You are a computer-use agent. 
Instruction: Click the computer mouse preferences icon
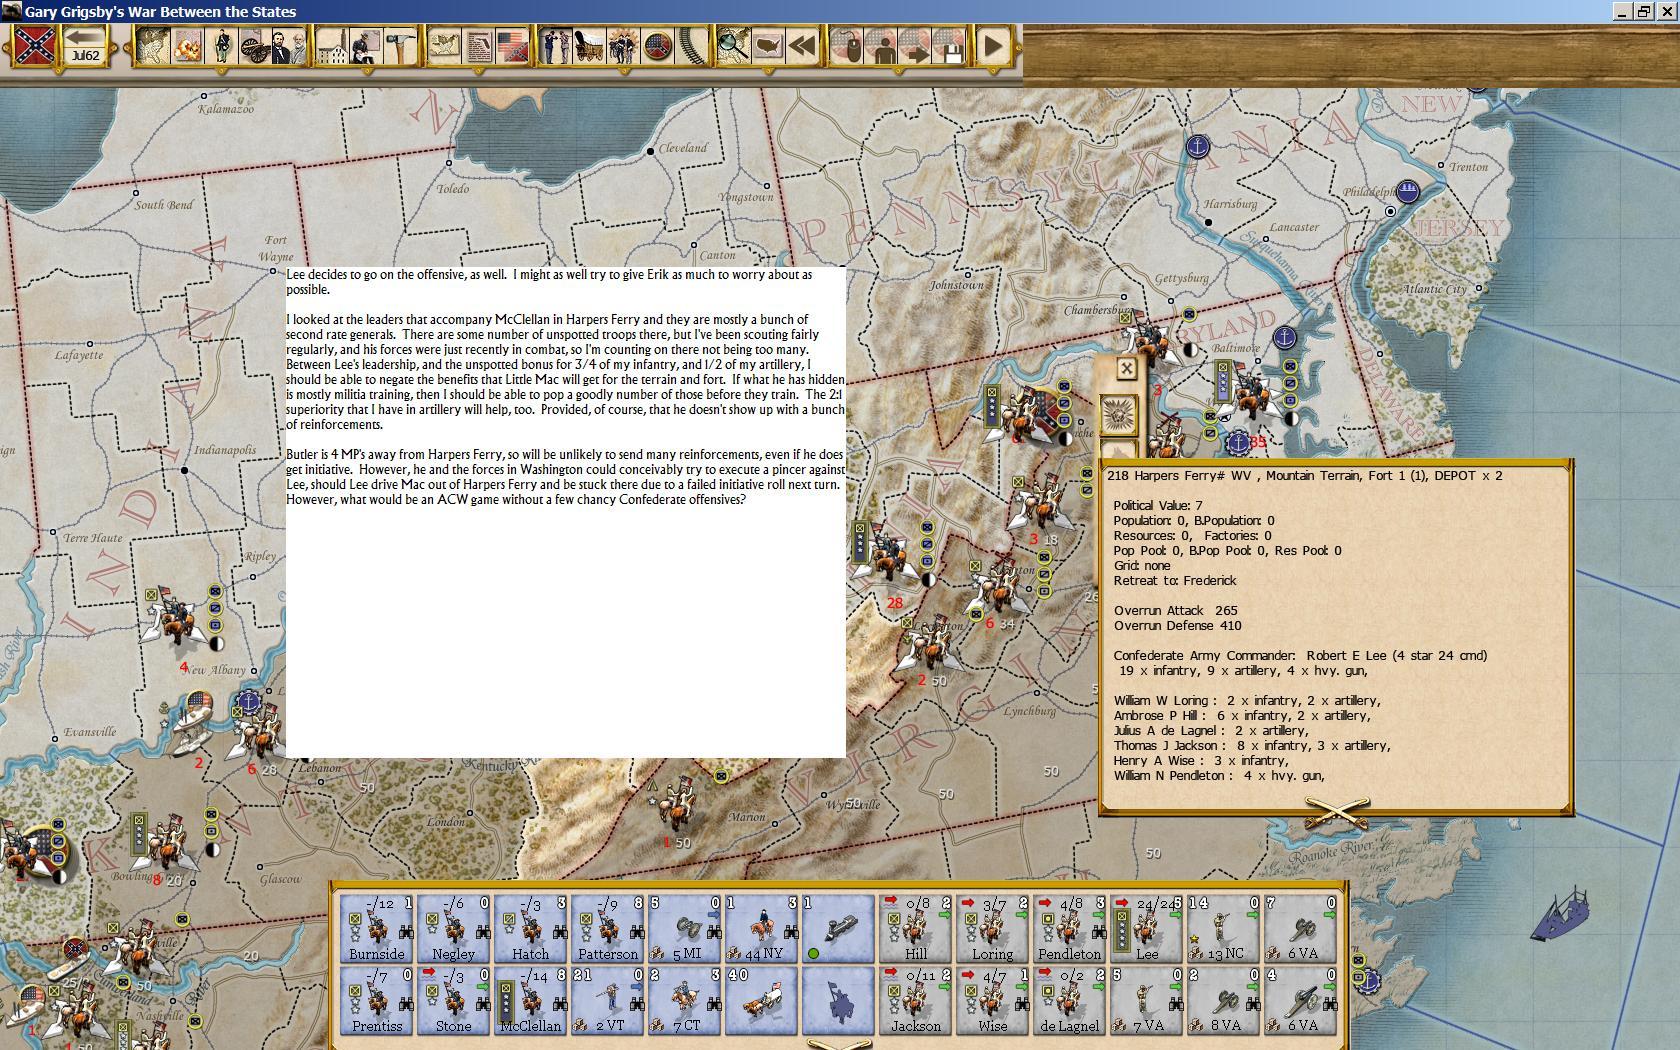848,46
